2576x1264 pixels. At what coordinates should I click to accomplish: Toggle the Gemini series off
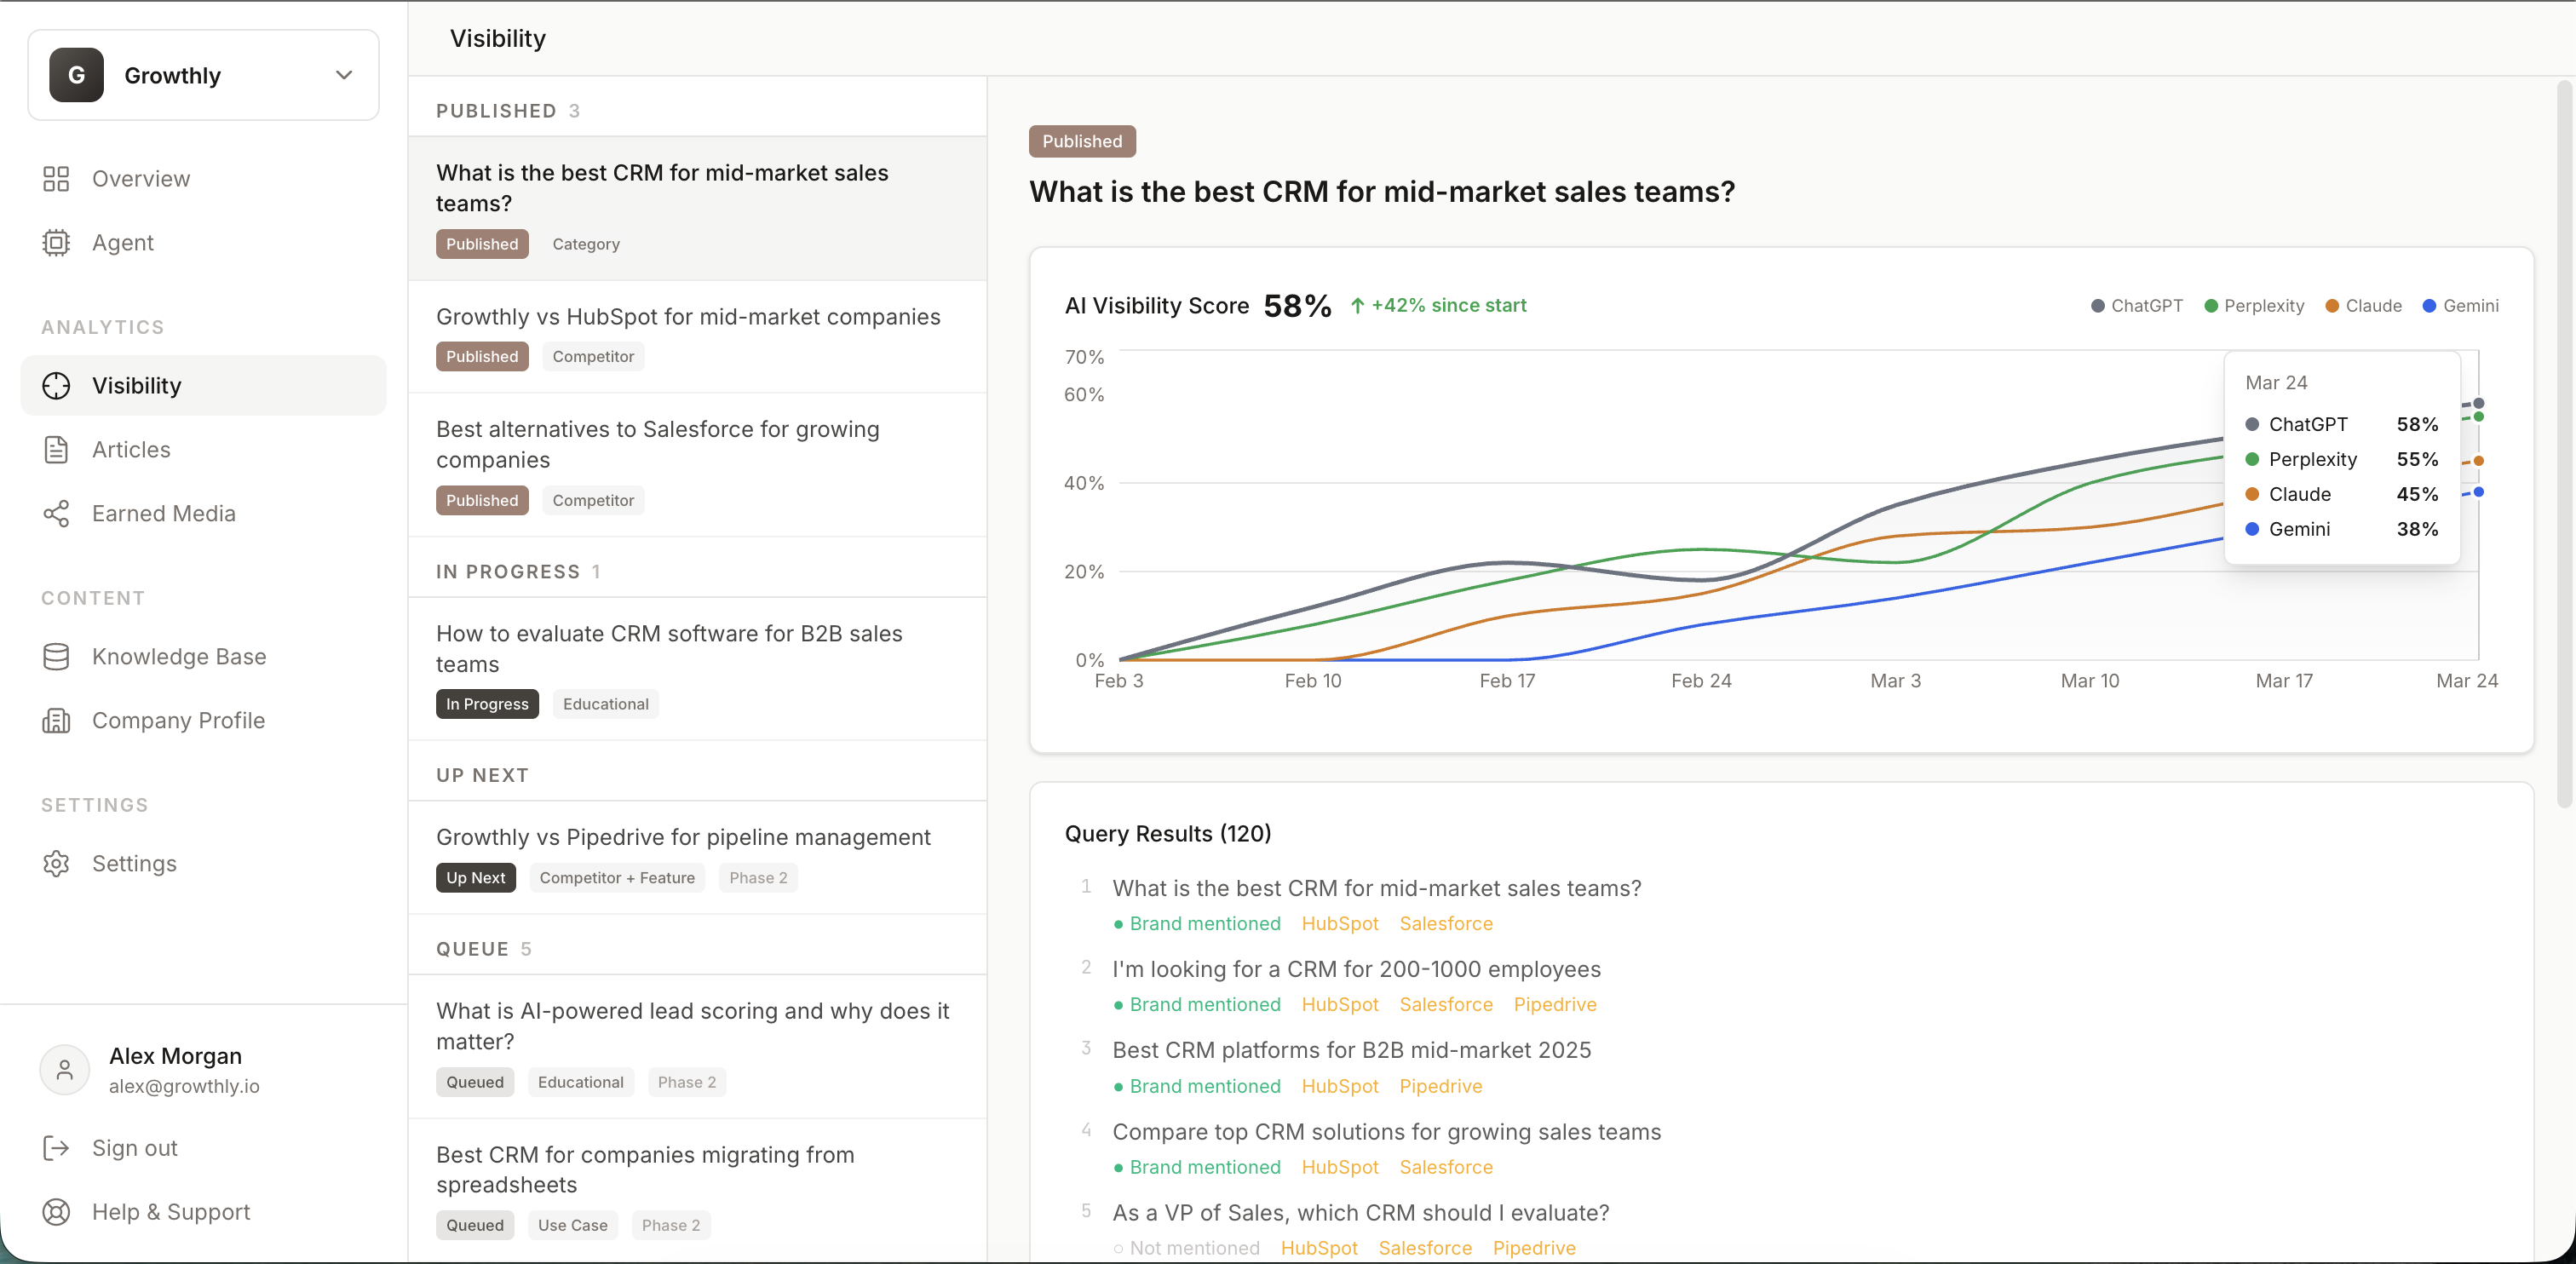tap(2462, 306)
